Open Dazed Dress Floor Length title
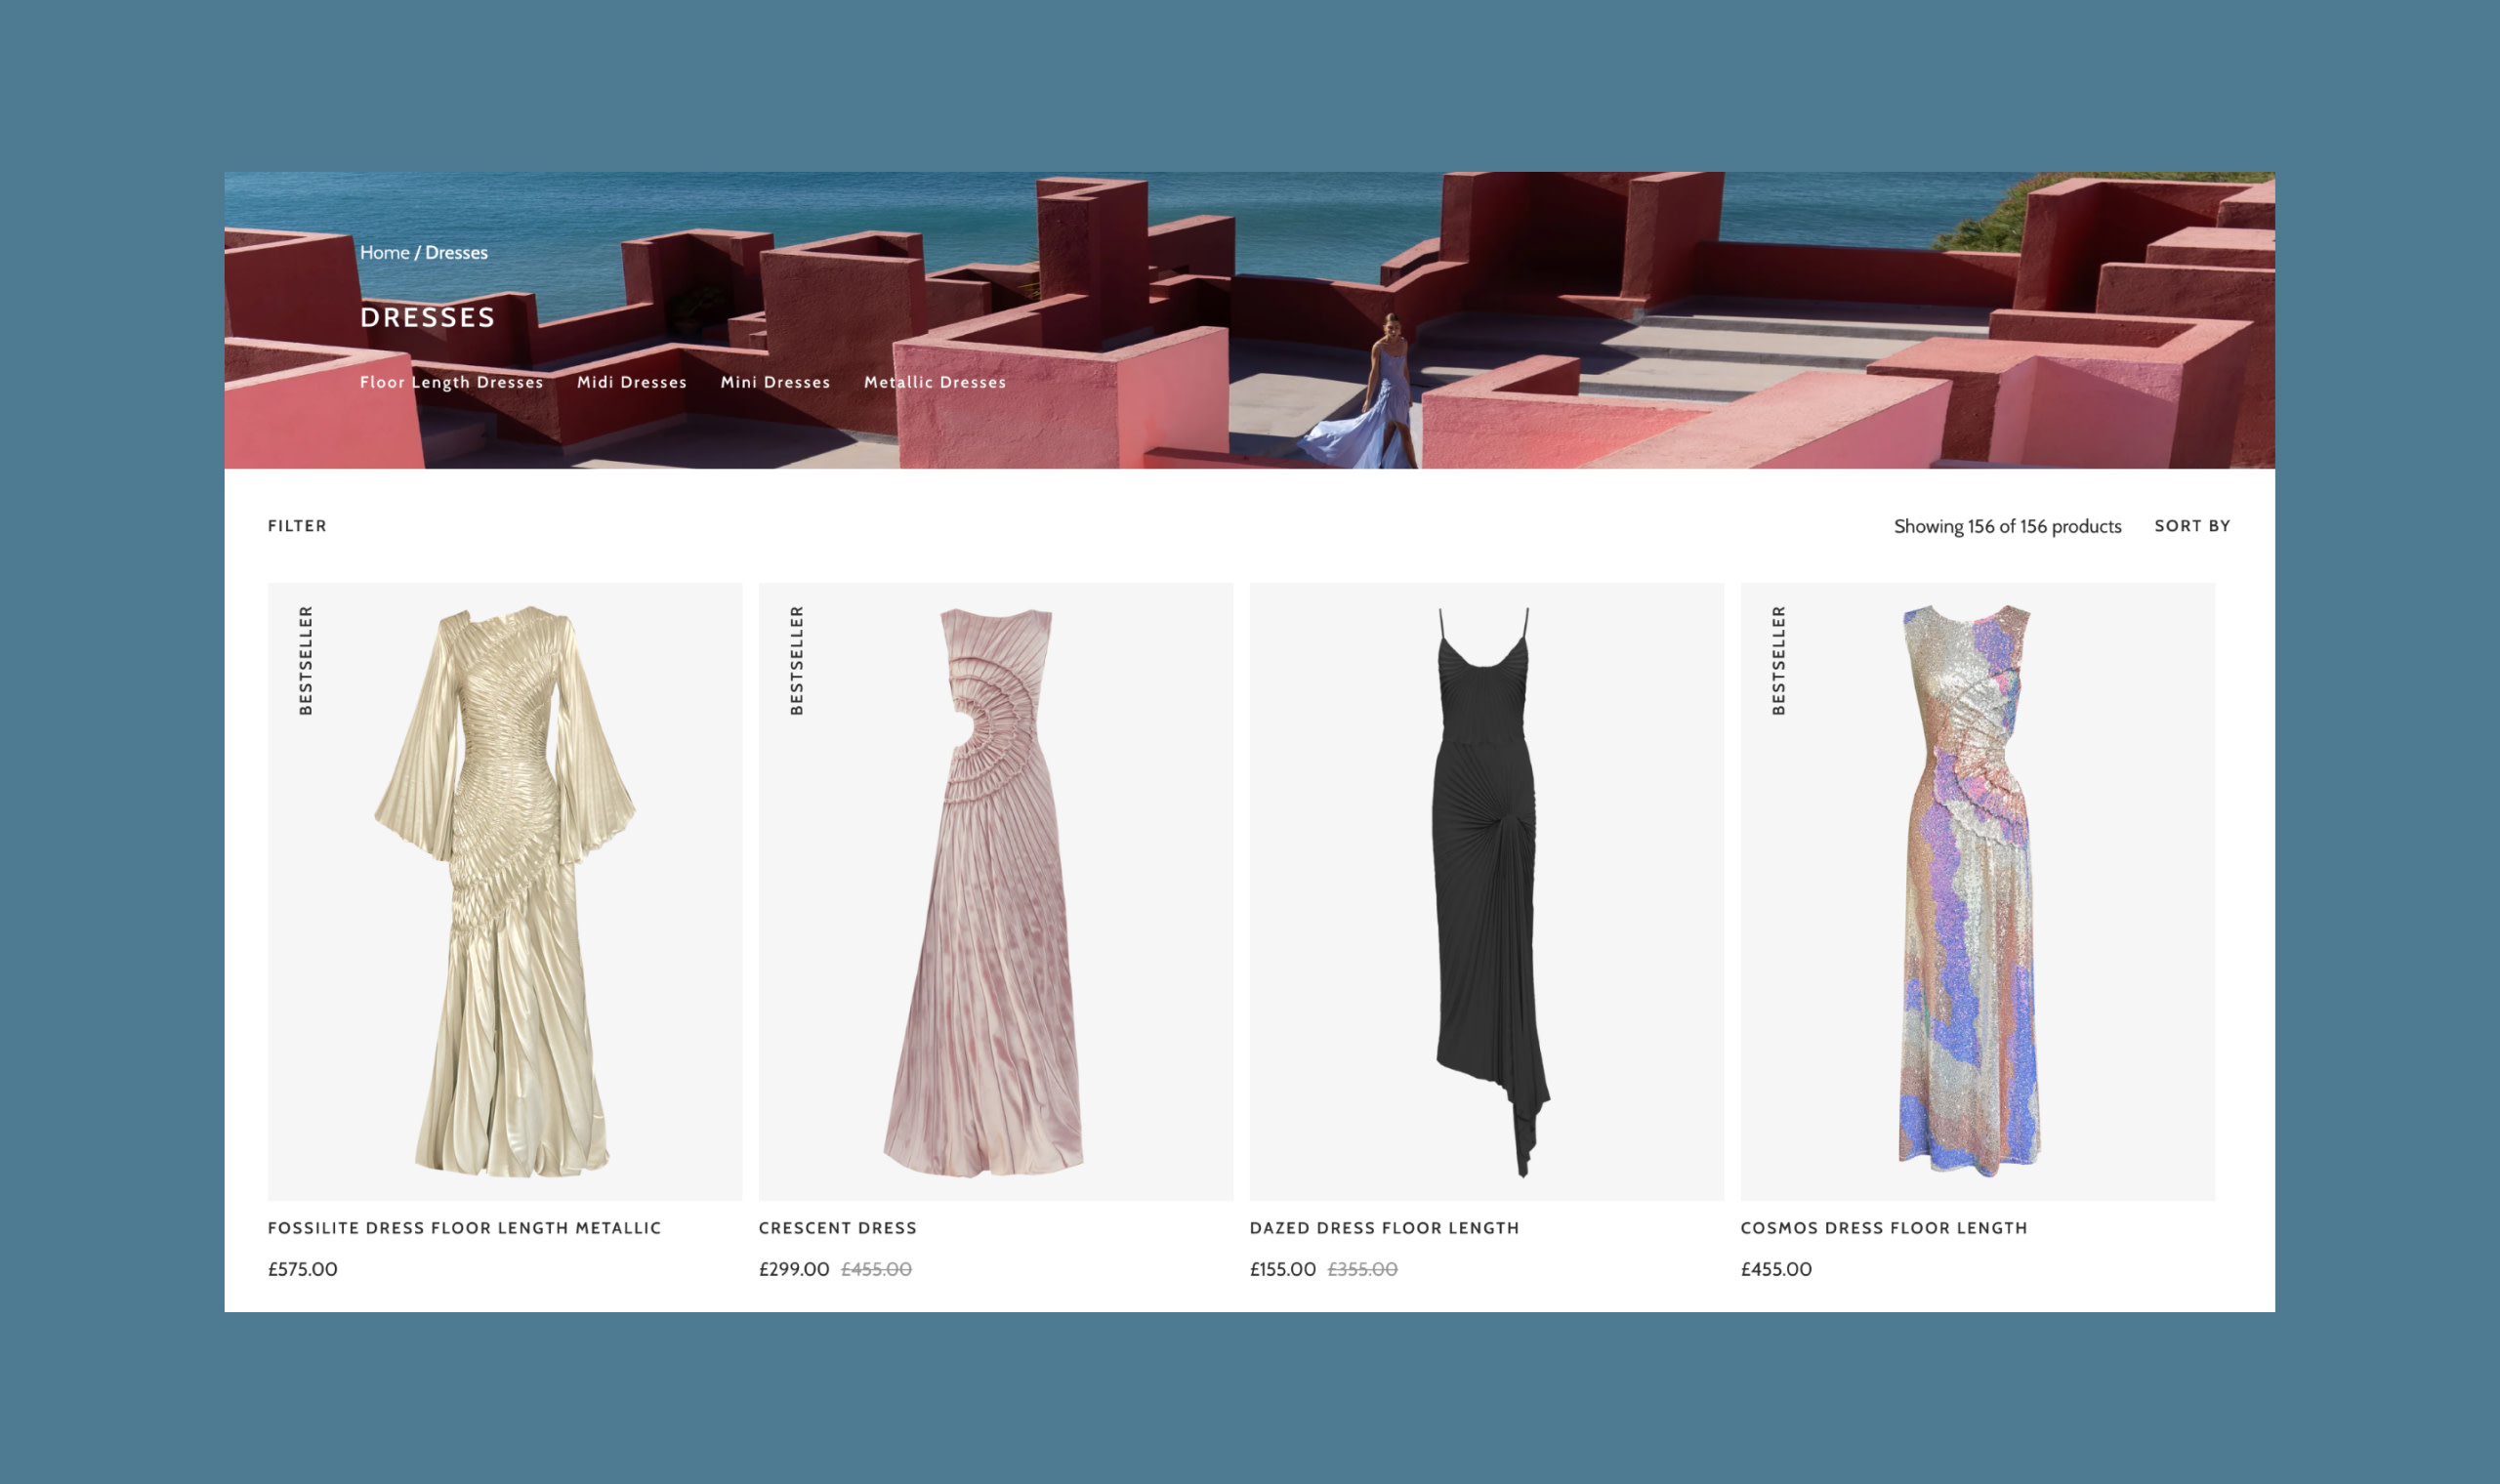 (1384, 1228)
